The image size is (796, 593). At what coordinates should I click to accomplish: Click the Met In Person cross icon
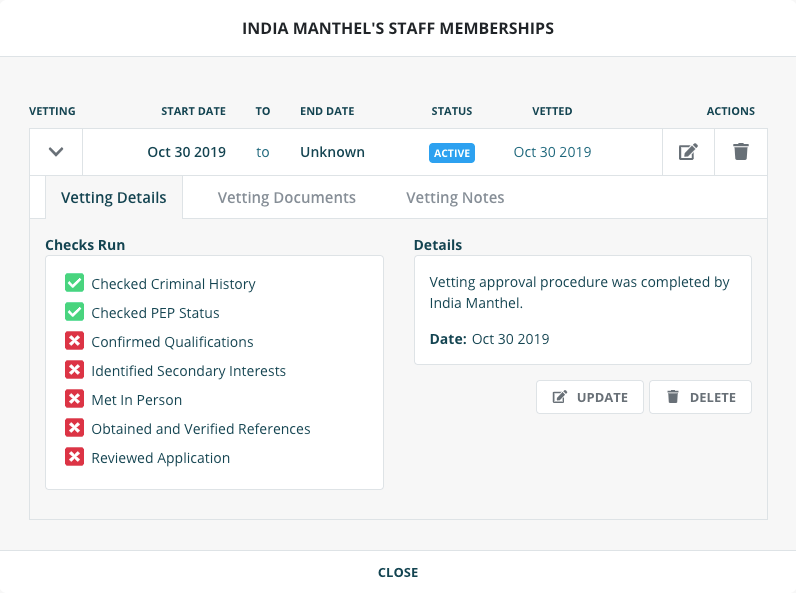74,400
